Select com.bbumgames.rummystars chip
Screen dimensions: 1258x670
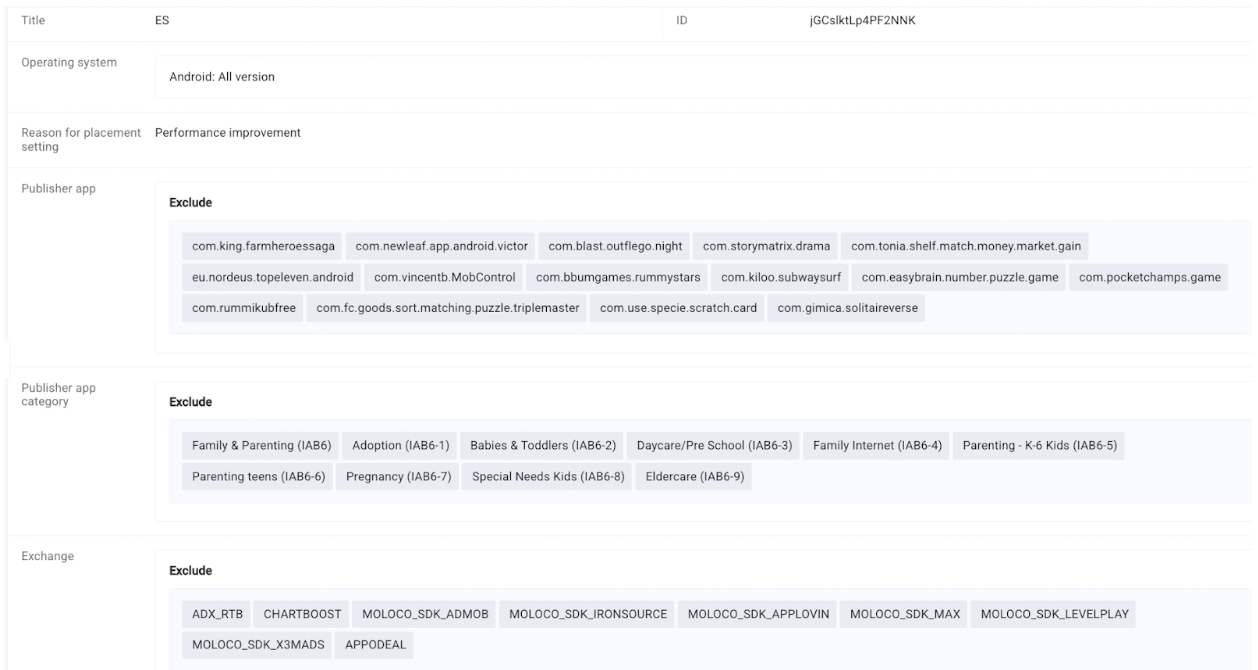pos(619,277)
